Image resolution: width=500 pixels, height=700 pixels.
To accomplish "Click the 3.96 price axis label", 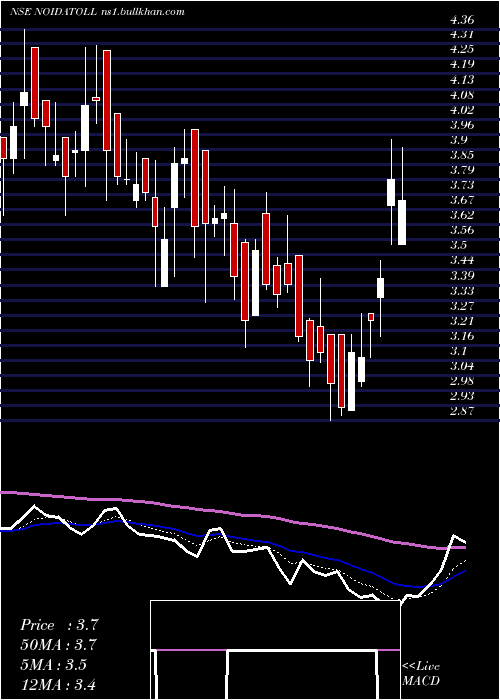I will coord(462,125).
